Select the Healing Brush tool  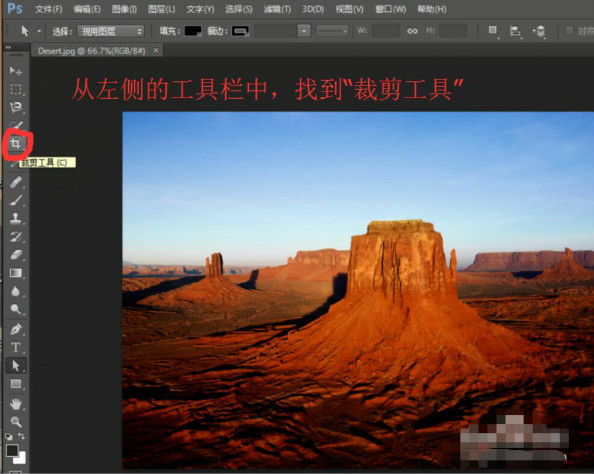click(x=16, y=182)
